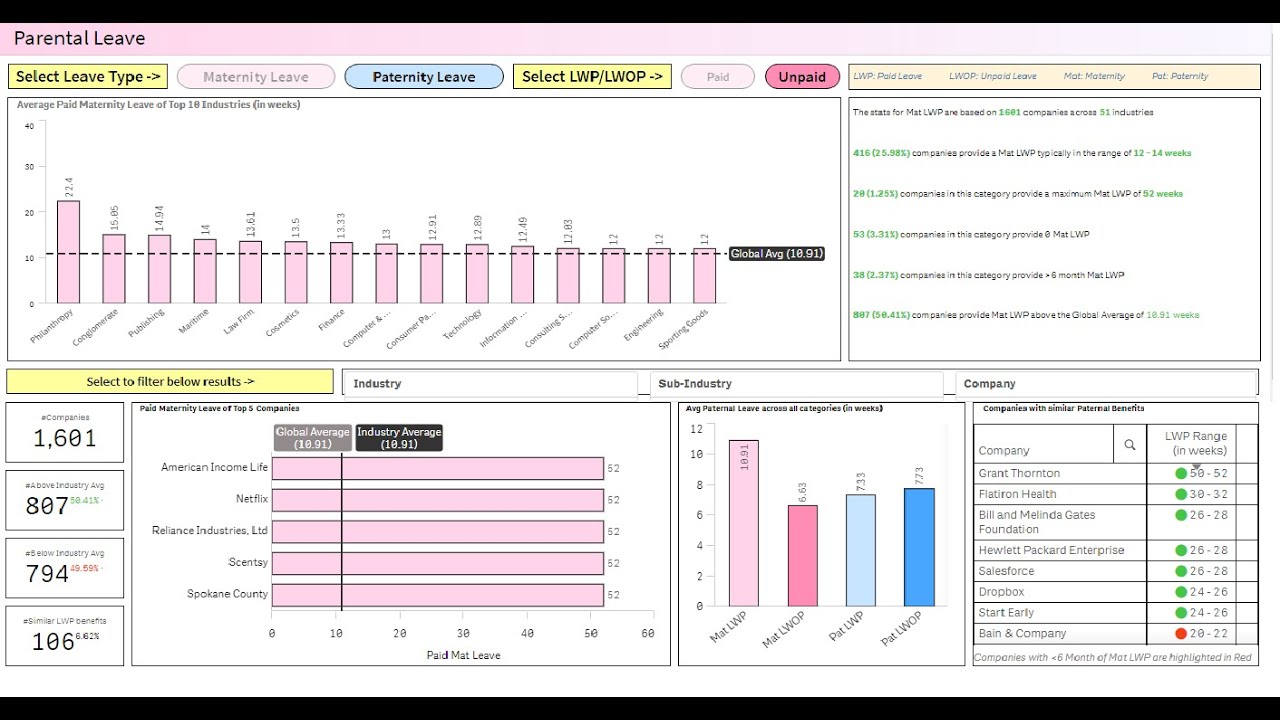Select the Sporting Goods bar
The height and width of the screenshot is (720, 1280).
[704, 276]
